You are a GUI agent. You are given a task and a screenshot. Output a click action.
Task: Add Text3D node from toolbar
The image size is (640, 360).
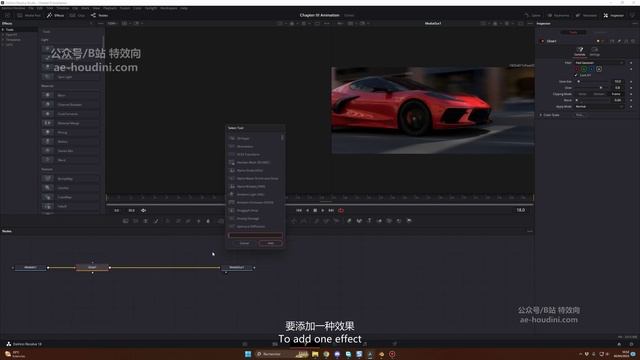(369, 221)
